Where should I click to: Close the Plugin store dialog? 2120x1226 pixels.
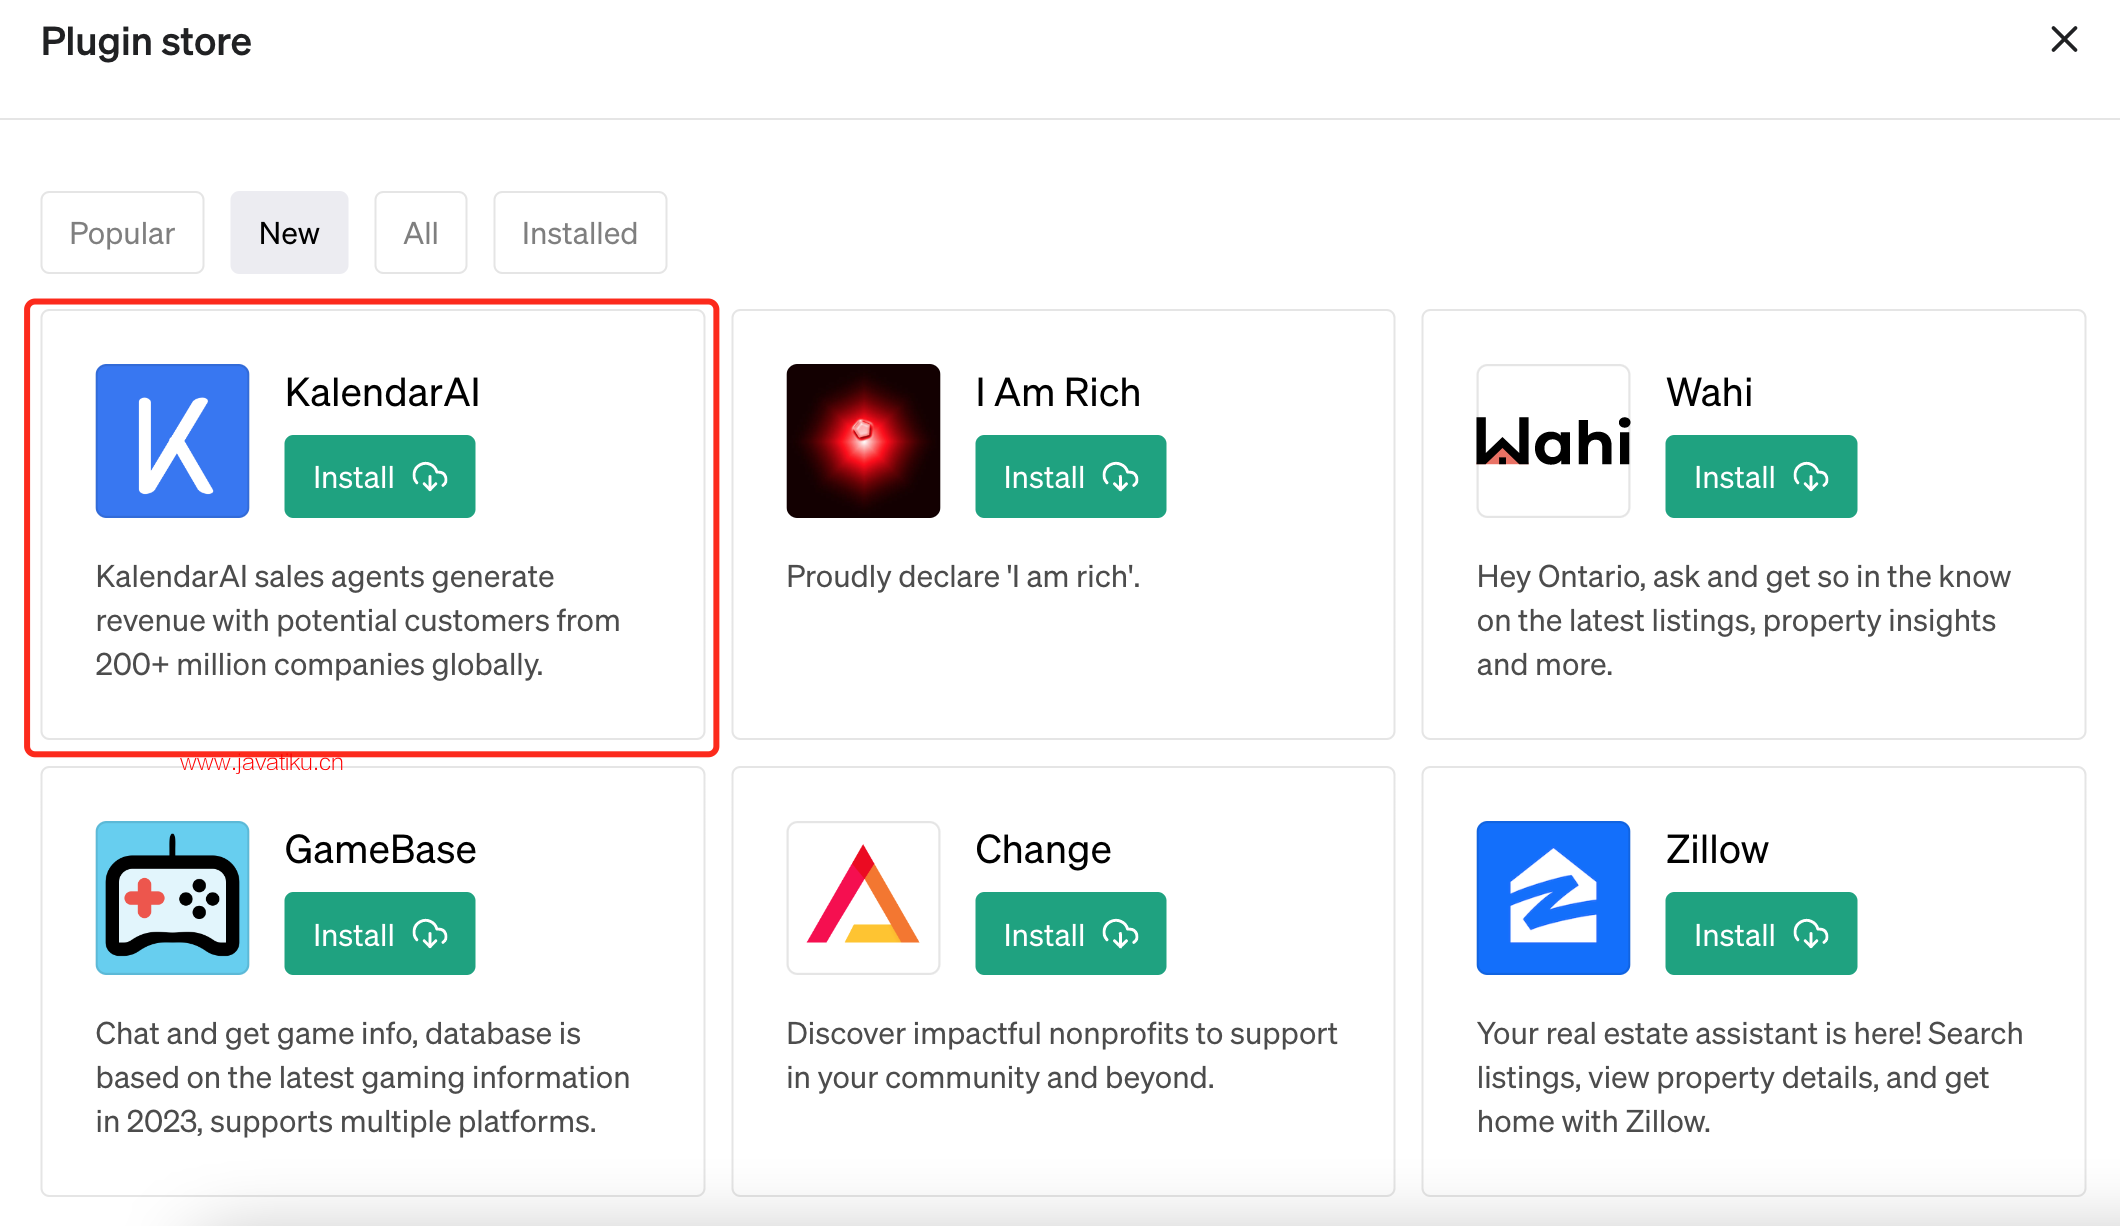coord(2064,40)
